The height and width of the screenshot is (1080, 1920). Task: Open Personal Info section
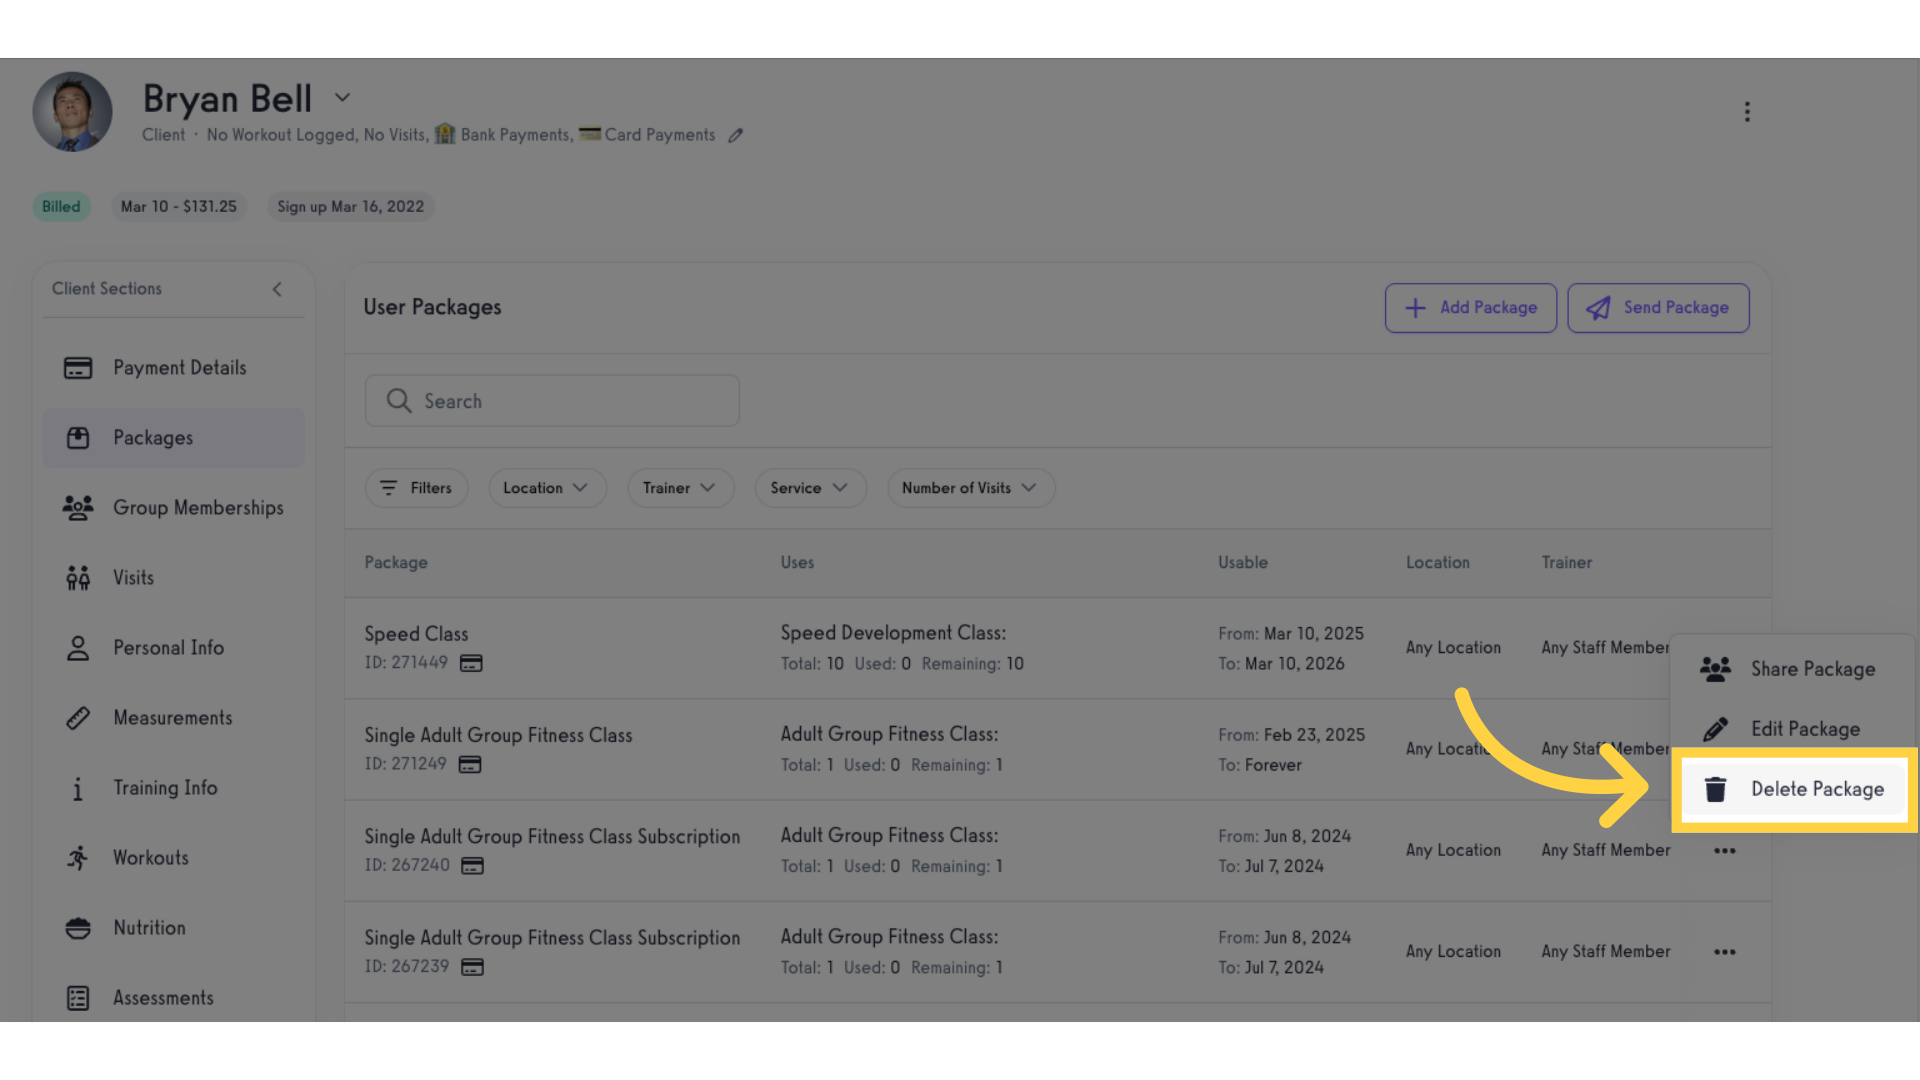click(173, 648)
